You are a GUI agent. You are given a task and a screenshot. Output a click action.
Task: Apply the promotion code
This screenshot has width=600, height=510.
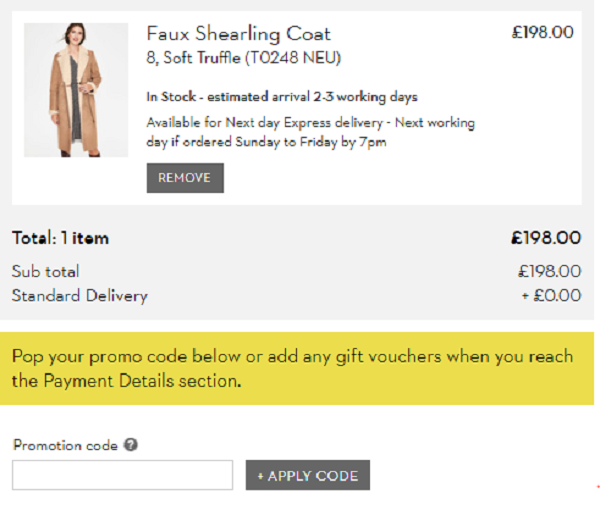(x=308, y=475)
